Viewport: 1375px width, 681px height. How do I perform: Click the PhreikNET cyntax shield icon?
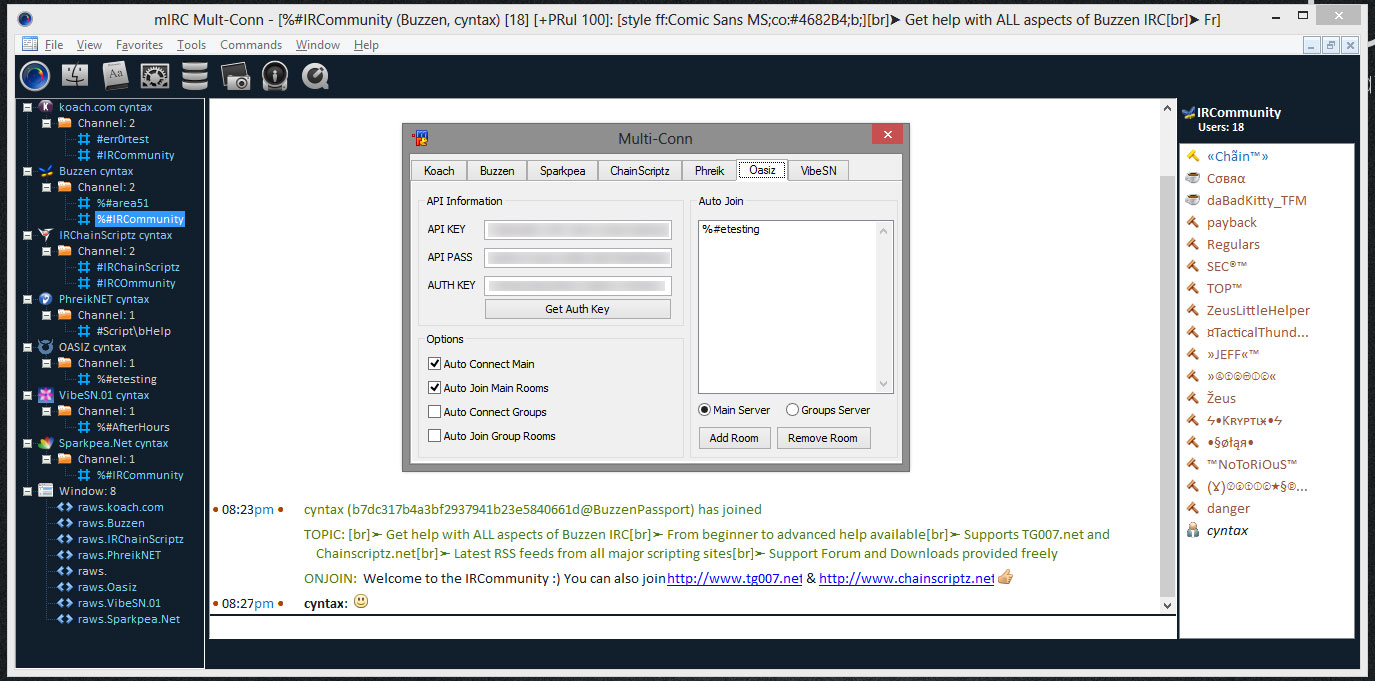(x=46, y=299)
